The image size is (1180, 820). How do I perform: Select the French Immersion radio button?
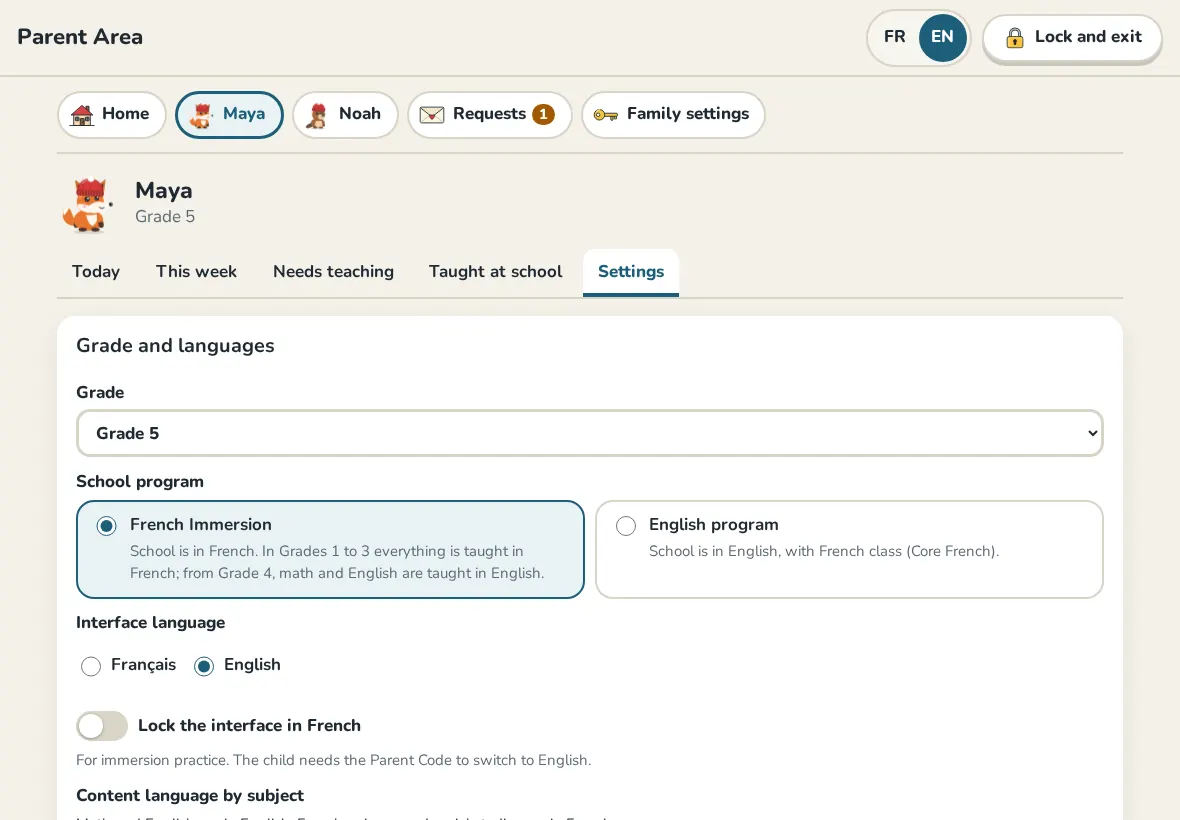pyautogui.click(x=106, y=526)
